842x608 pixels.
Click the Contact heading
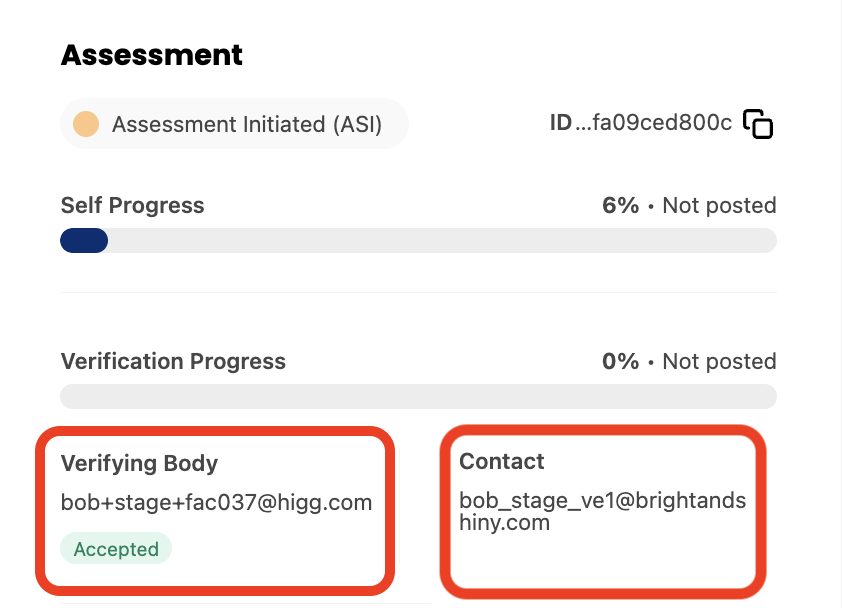point(502,461)
